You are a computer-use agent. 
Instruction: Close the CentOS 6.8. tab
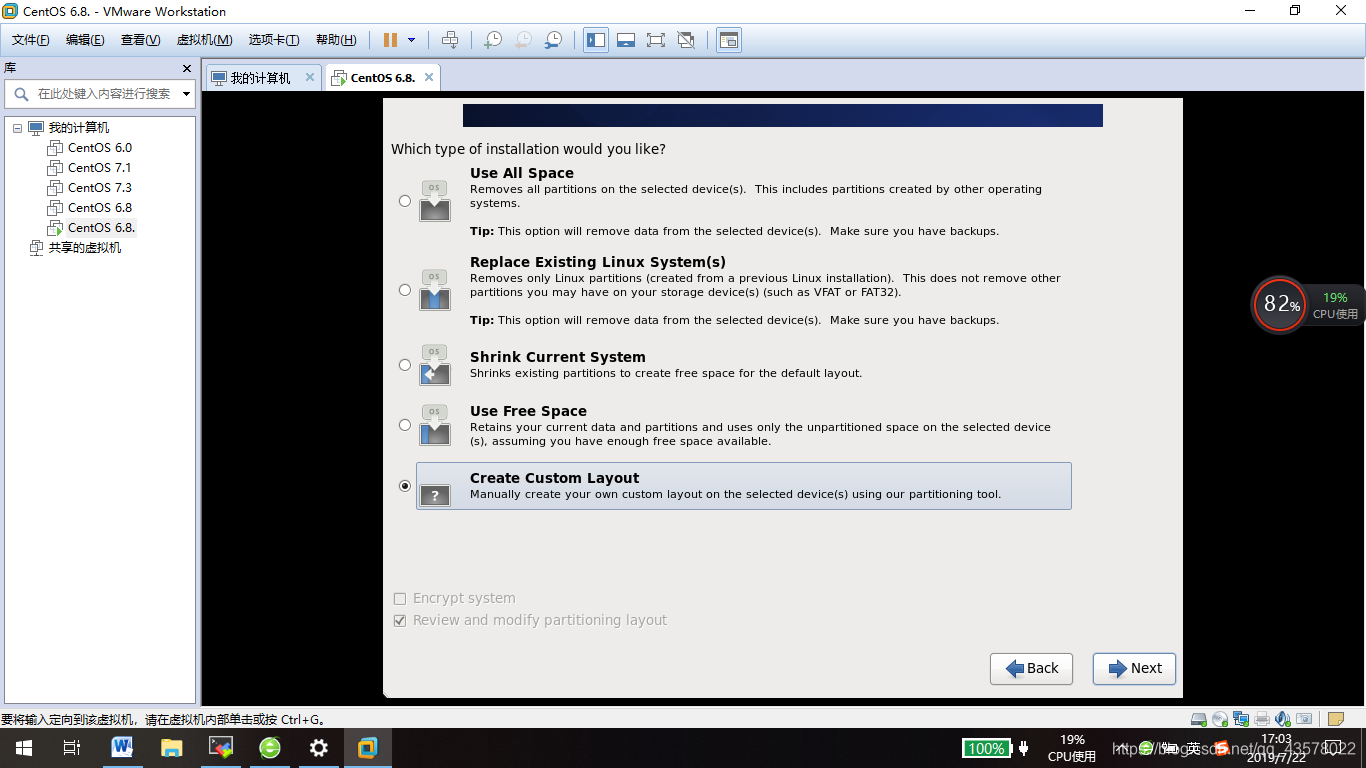[x=429, y=77]
